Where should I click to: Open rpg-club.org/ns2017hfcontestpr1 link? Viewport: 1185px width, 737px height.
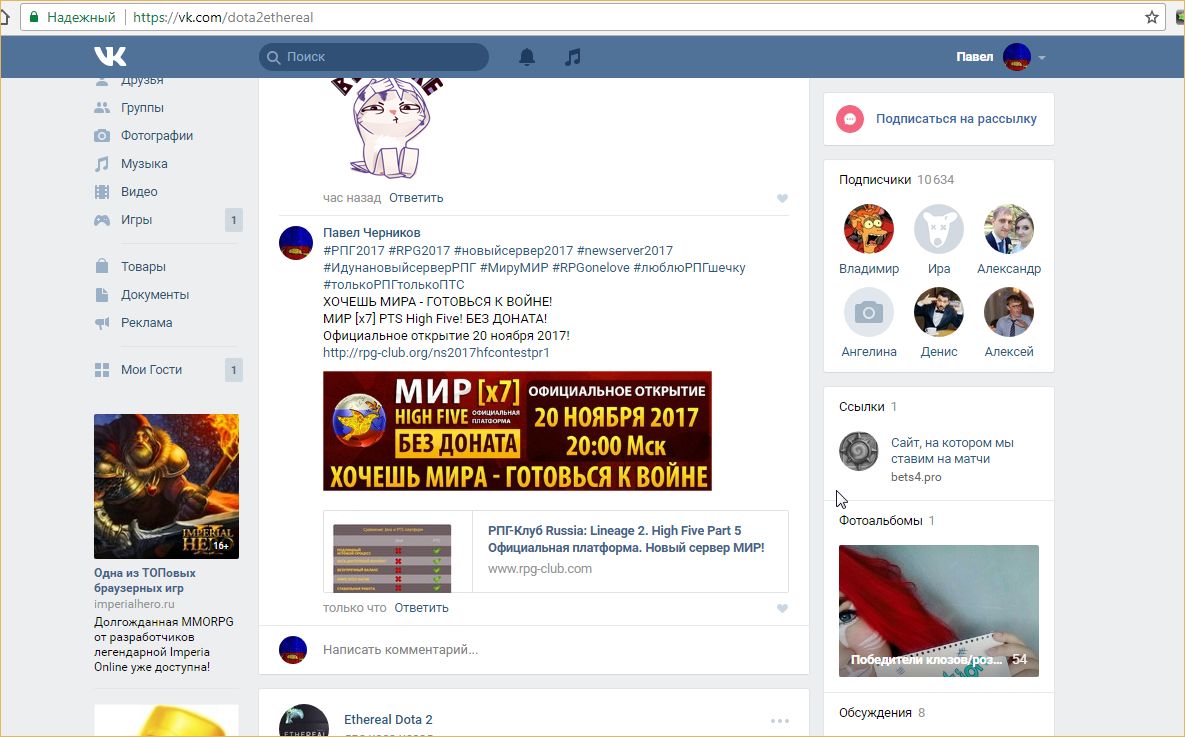click(x=436, y=352)
